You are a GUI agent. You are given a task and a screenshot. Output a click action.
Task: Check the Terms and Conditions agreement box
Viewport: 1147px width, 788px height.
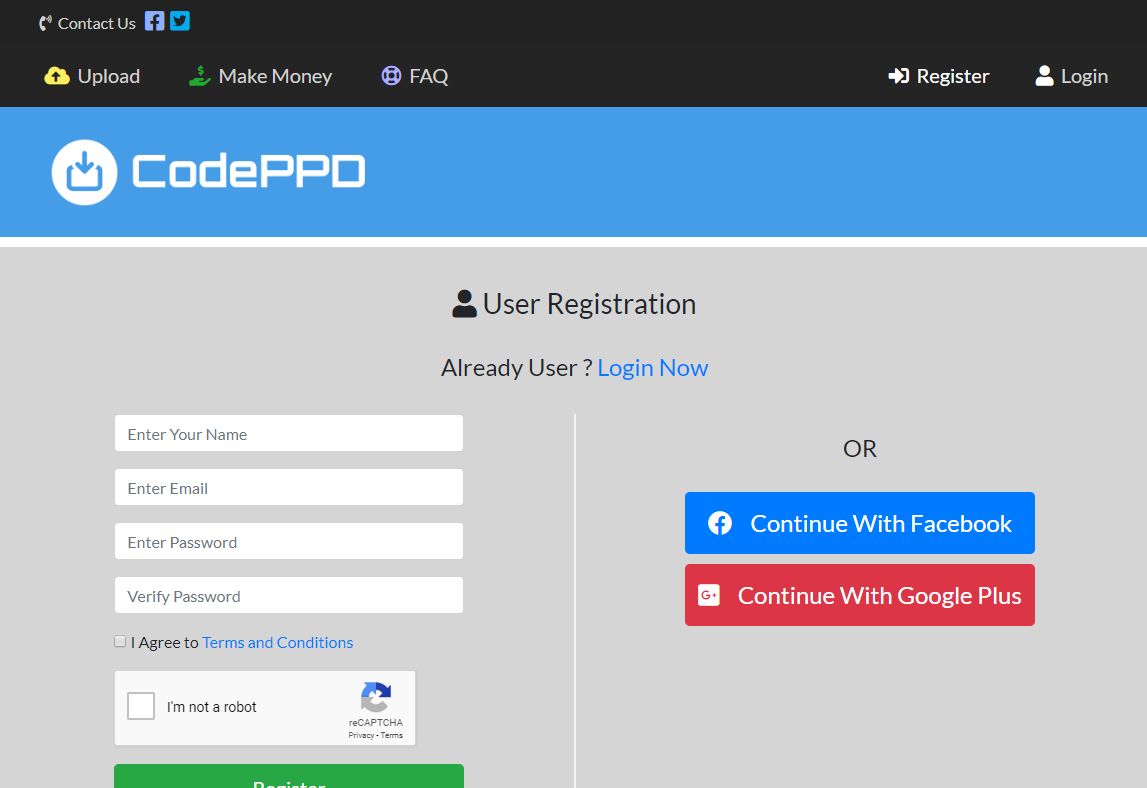pyautogui.click(x=120, y=641)
